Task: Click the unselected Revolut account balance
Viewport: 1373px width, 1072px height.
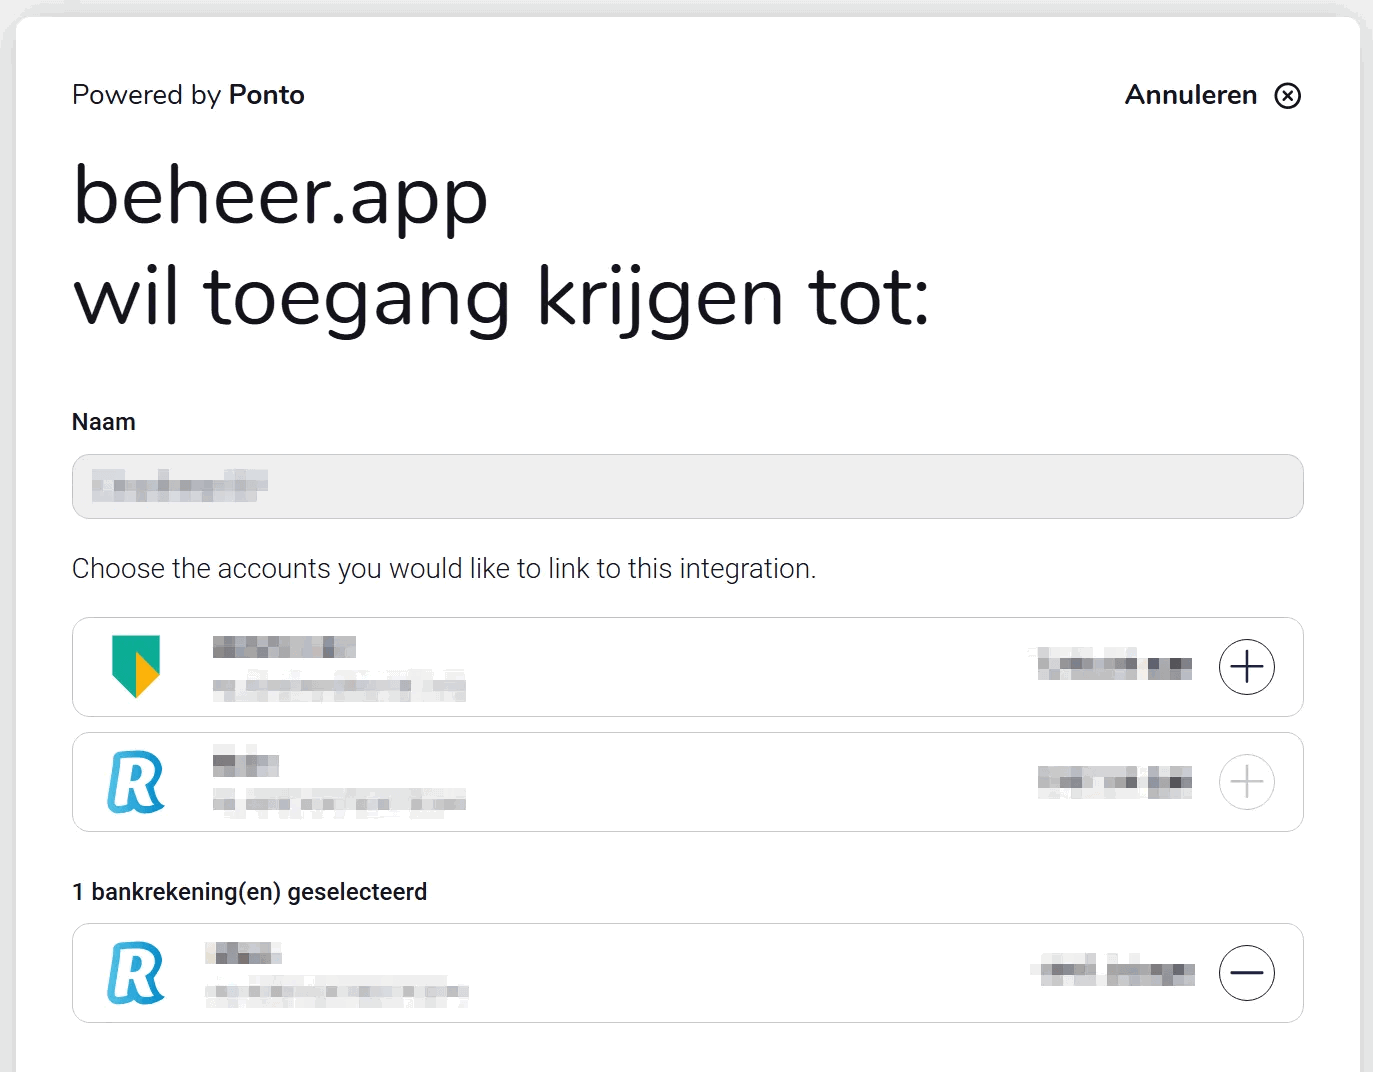Action: click(1114, 781)
